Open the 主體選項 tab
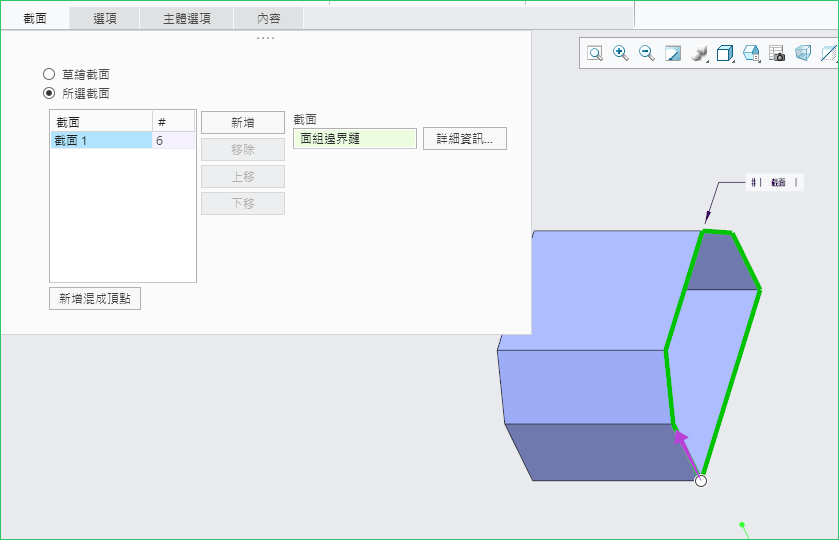839x540 pixels. (187, 18)
